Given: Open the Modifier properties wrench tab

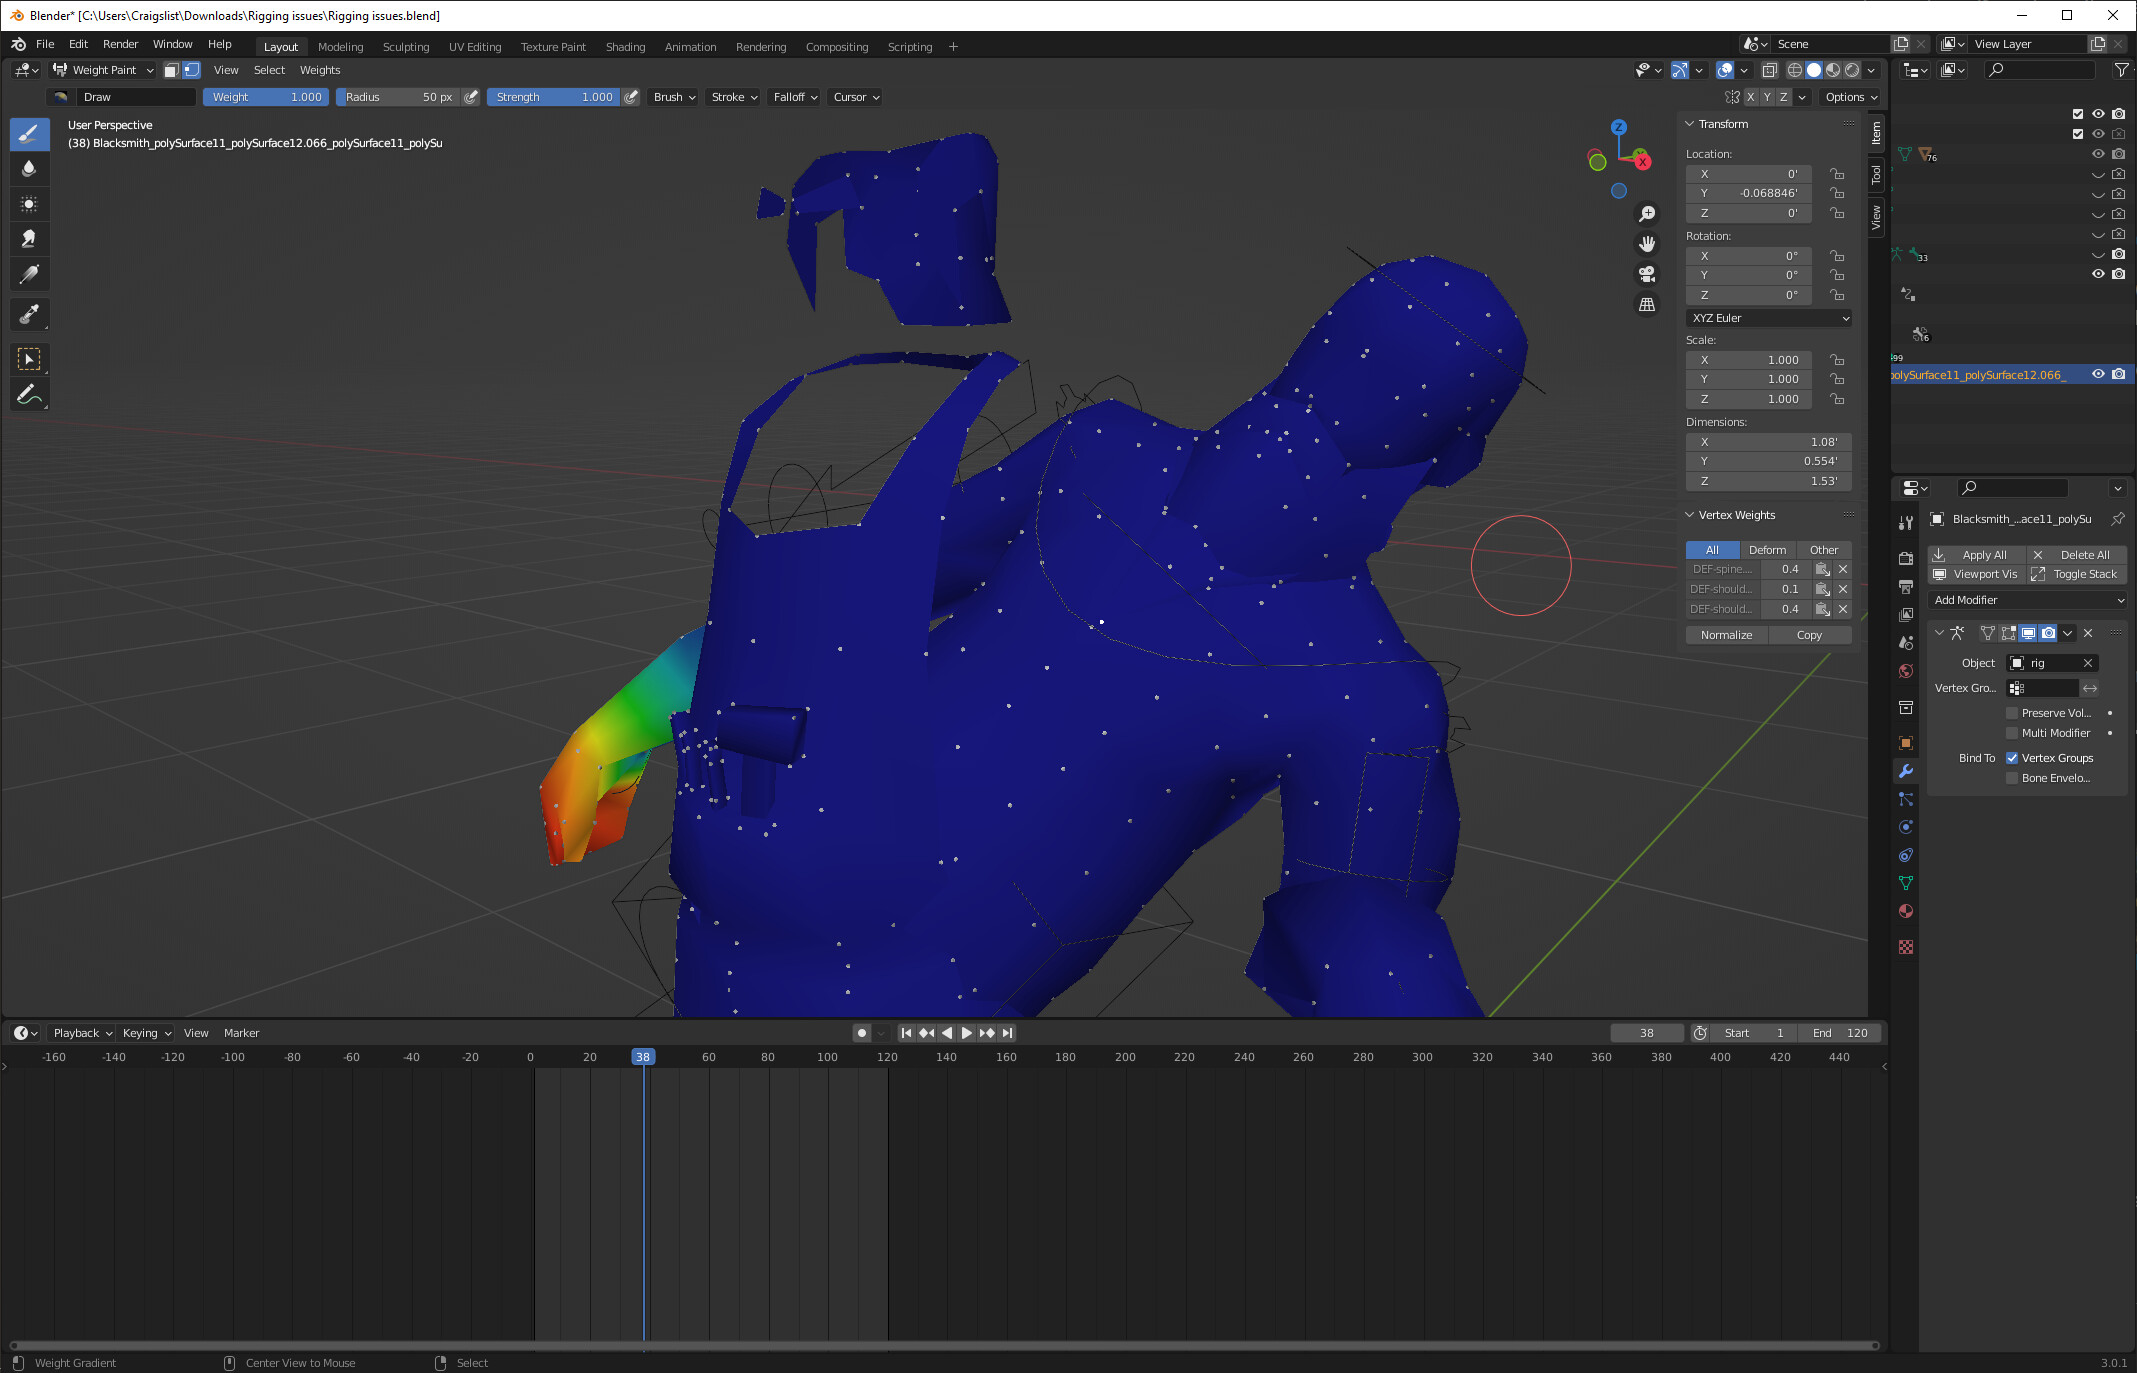Looking at the screenshot, I should click(x=1906, y=771).
